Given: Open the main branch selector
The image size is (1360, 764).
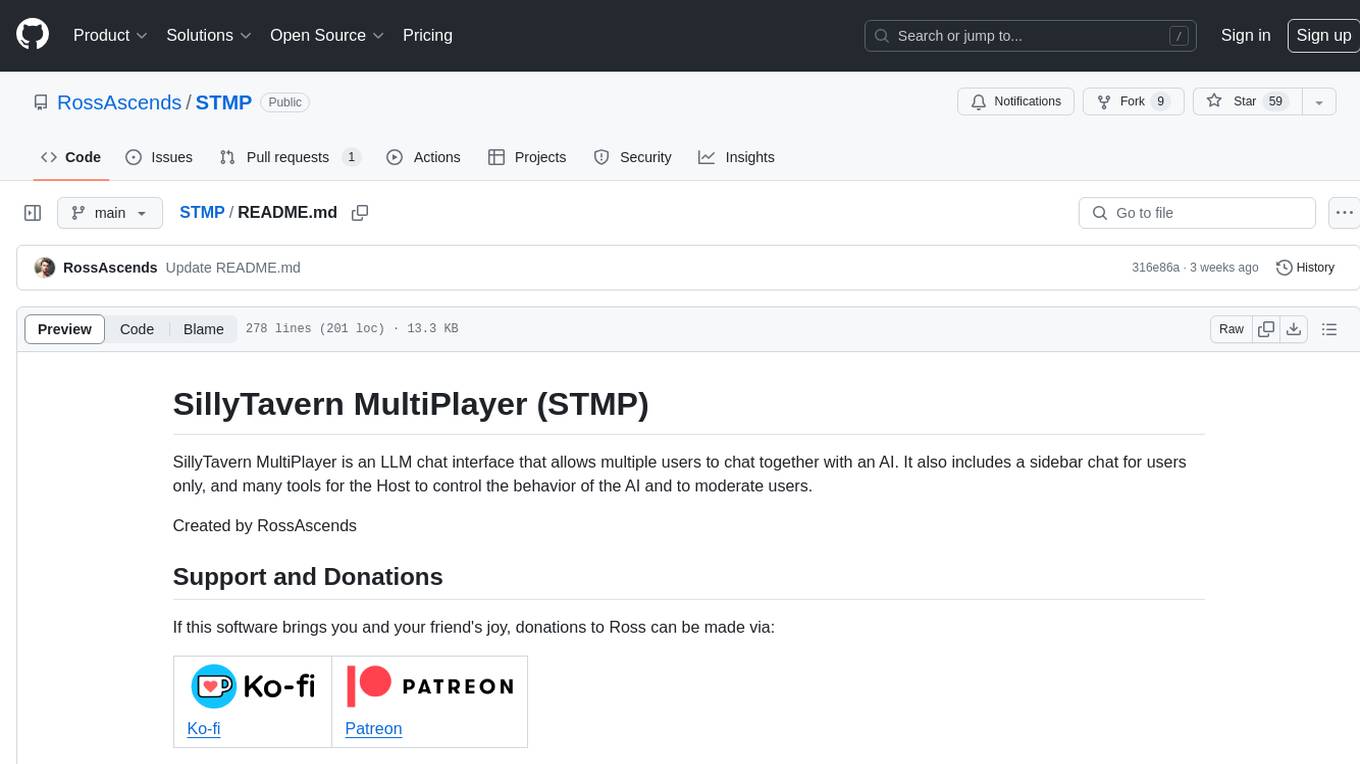Looking at the screenshot, I should tap(110, 213).
